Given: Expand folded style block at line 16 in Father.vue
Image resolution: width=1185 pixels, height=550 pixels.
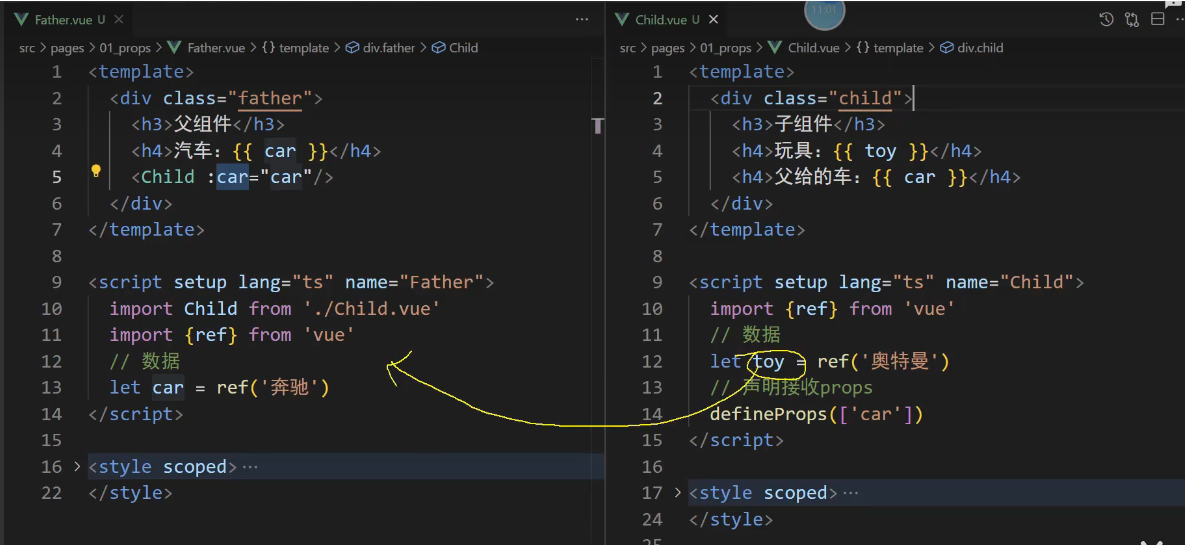Looking at the screenshot, I should [77, 467].
